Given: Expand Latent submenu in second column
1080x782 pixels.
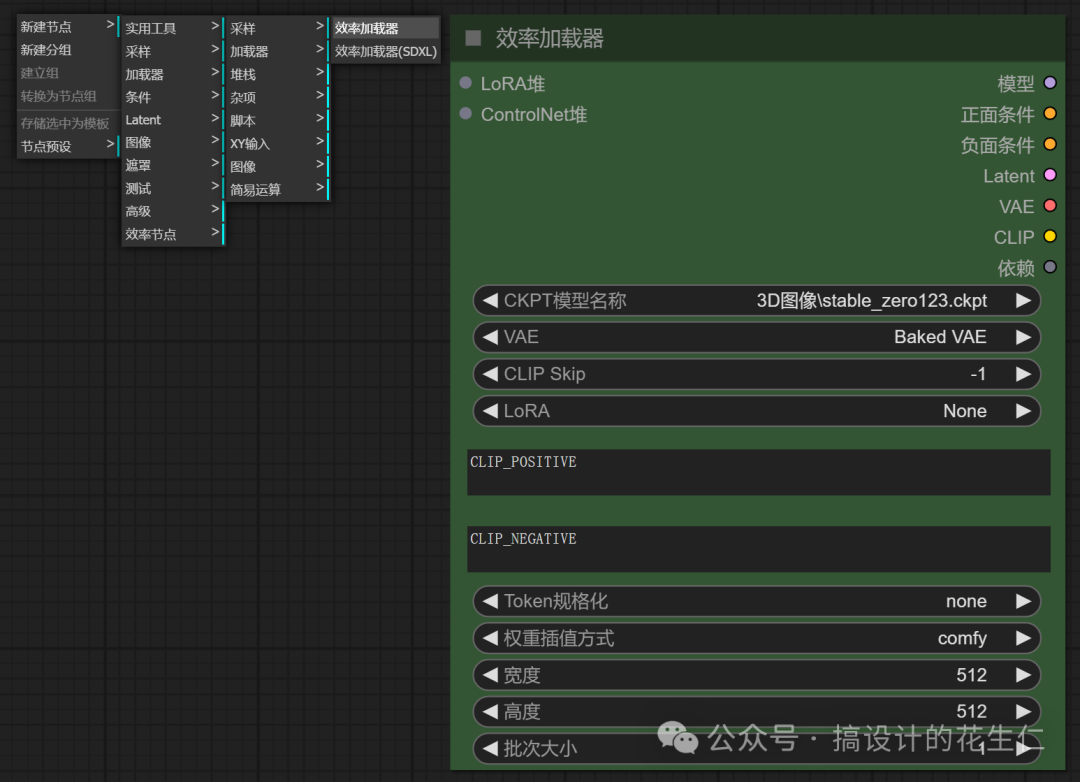Looking at the screenshot, I should click(172, 120).
